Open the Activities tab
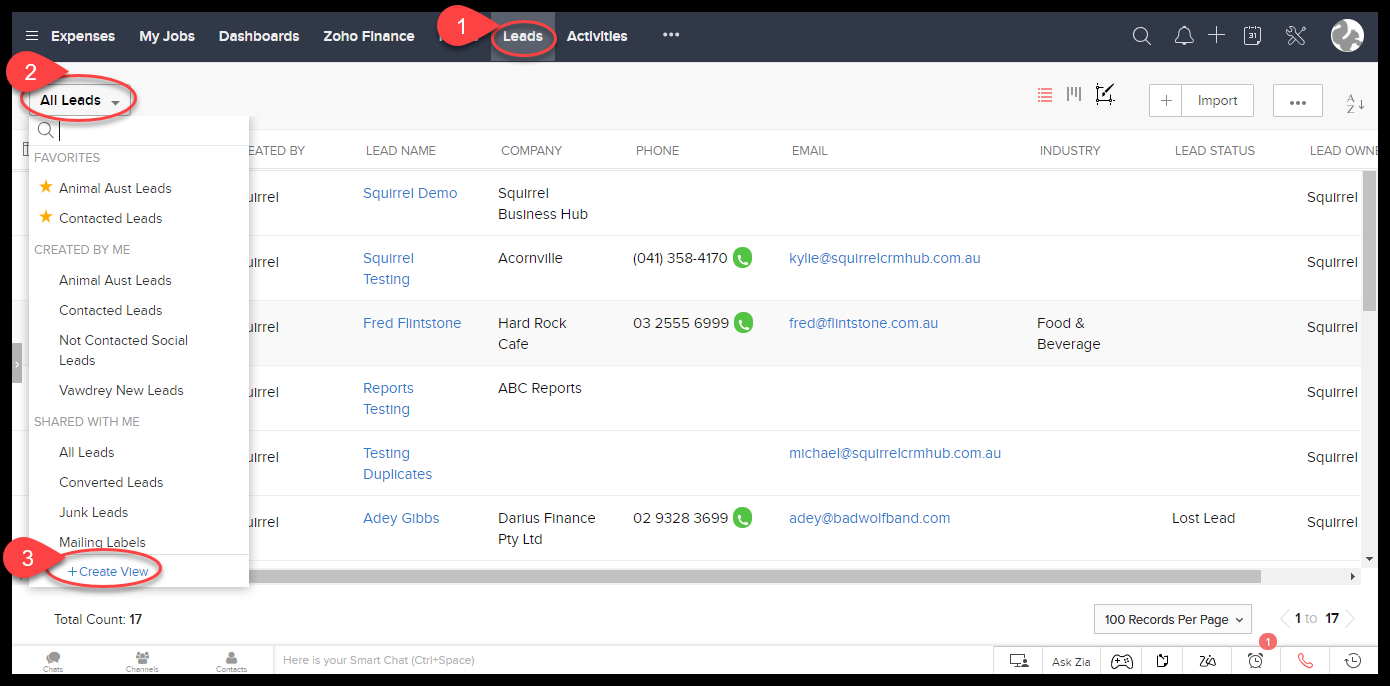 pyautogui.click(x=597, y=36)
